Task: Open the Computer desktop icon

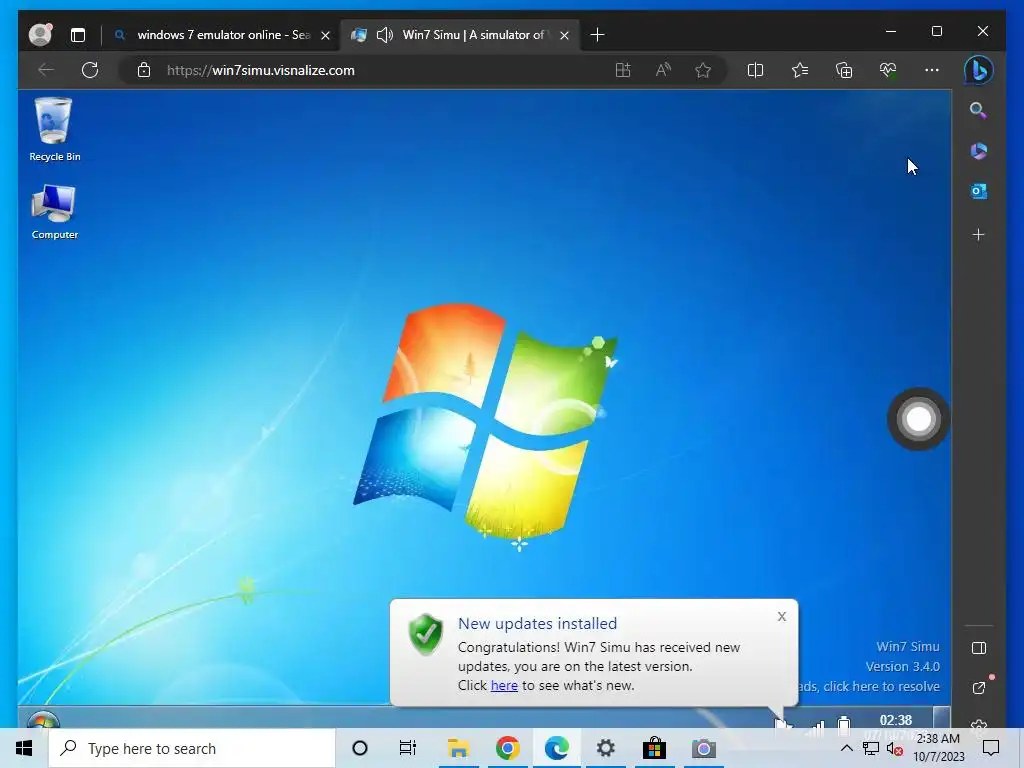Action: (54, 212)
